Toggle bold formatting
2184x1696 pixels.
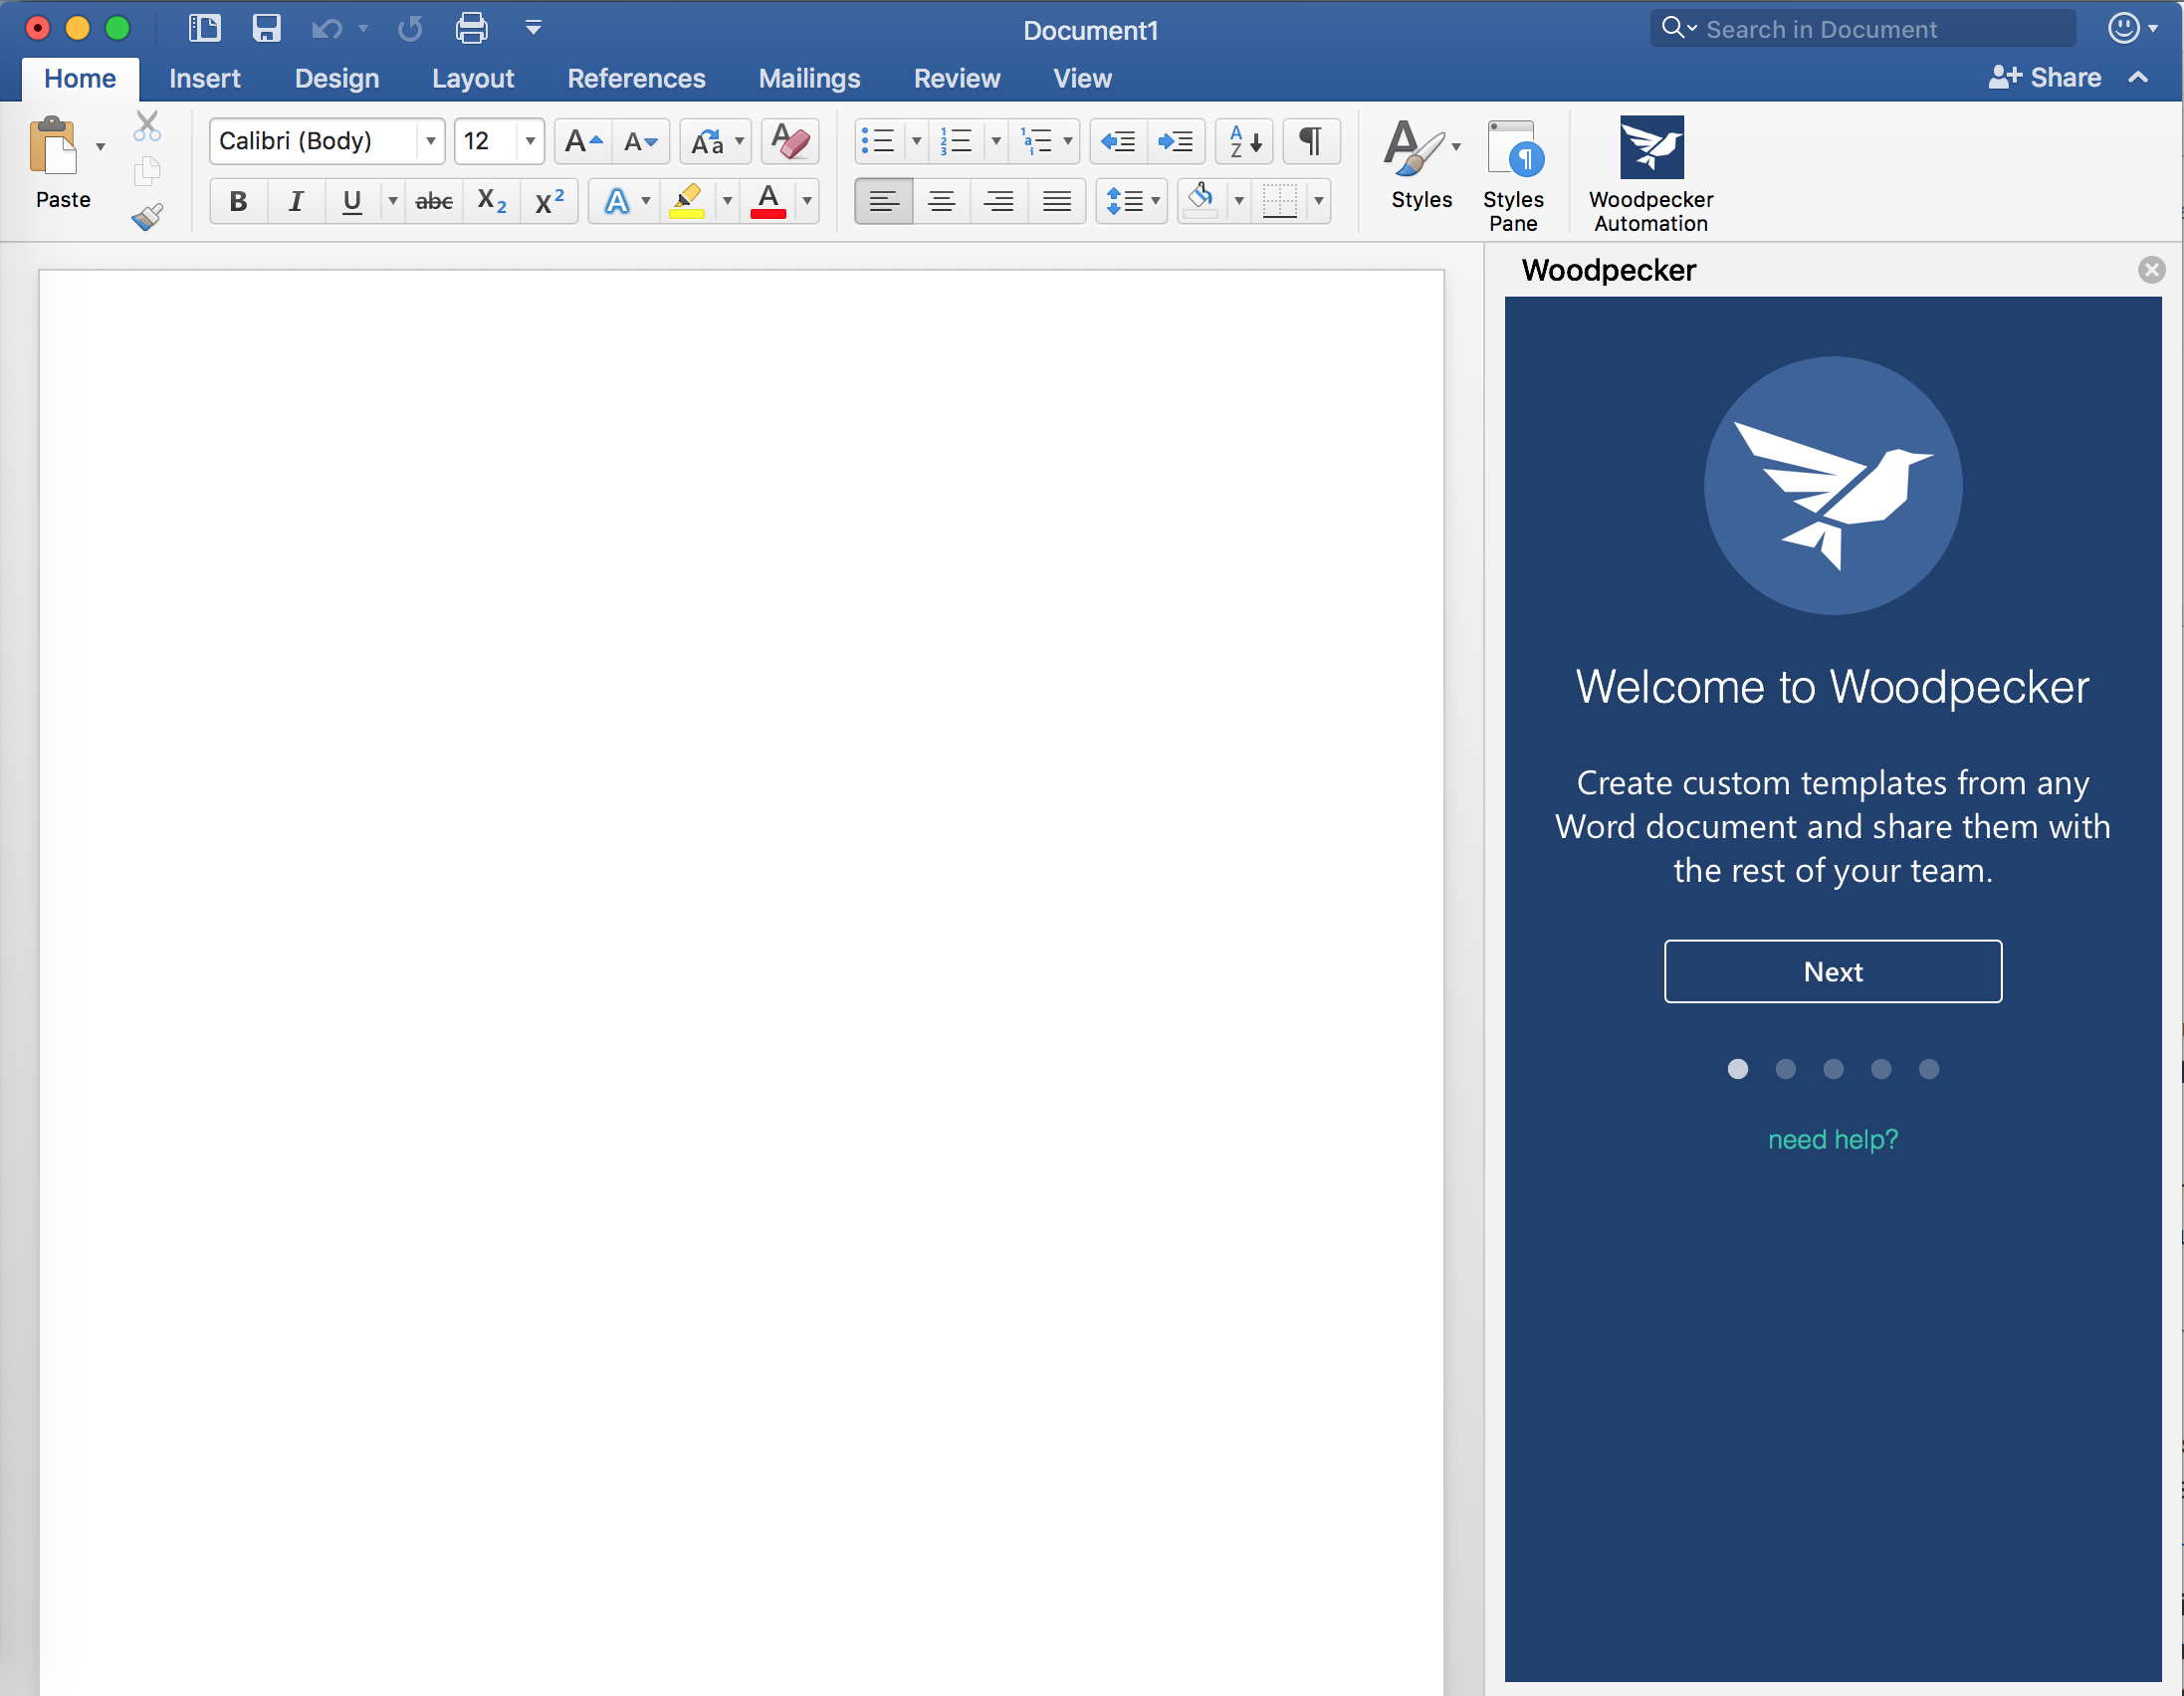point(238,201)
